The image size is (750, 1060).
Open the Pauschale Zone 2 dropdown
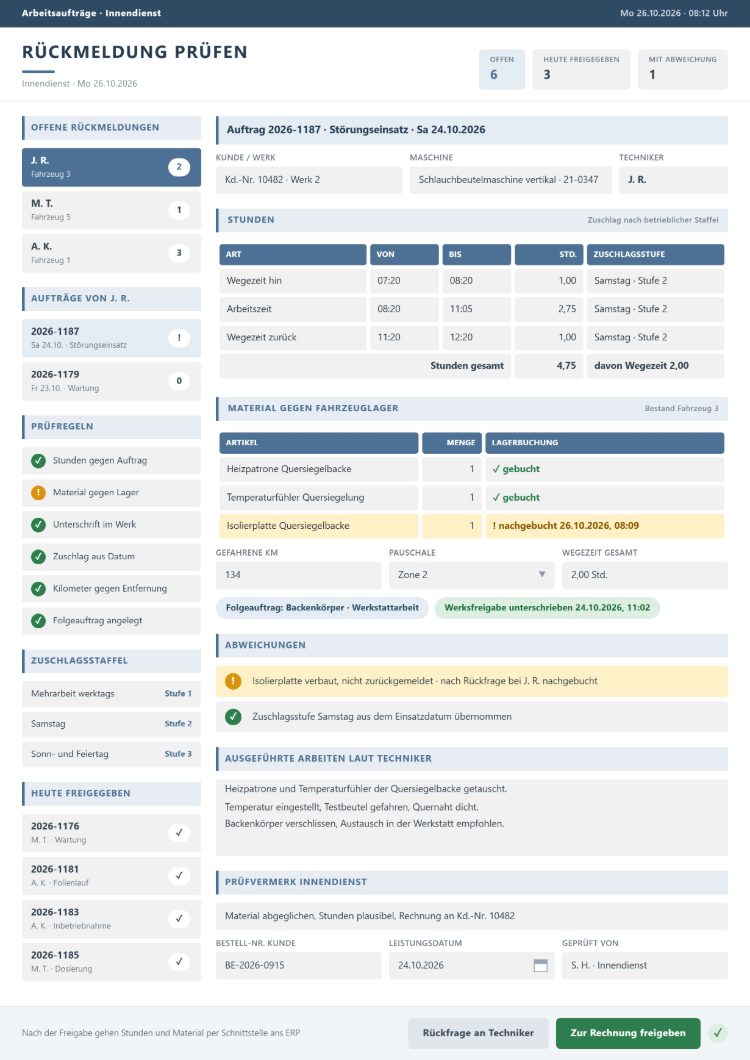(x=471, y=575)
